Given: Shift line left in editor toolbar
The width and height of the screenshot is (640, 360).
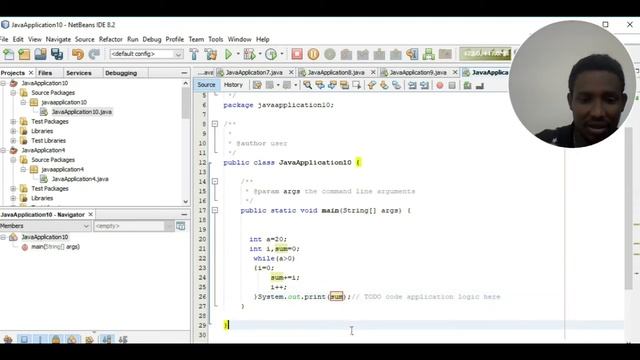Looking at the screenshot, I should click(x=412, y=85).
